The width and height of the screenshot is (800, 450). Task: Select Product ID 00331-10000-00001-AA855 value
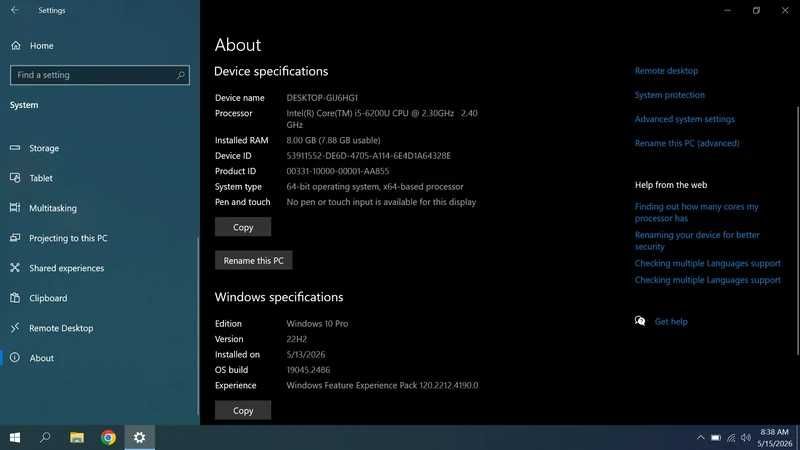tap(337, 171)
